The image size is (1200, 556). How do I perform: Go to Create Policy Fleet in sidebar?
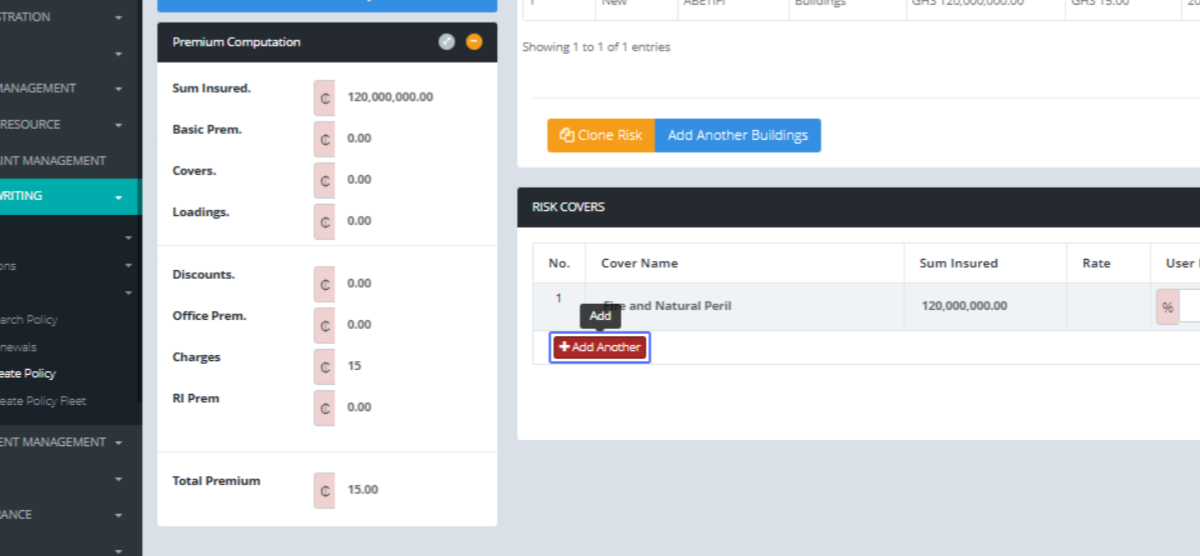click(x=42, y=401)
